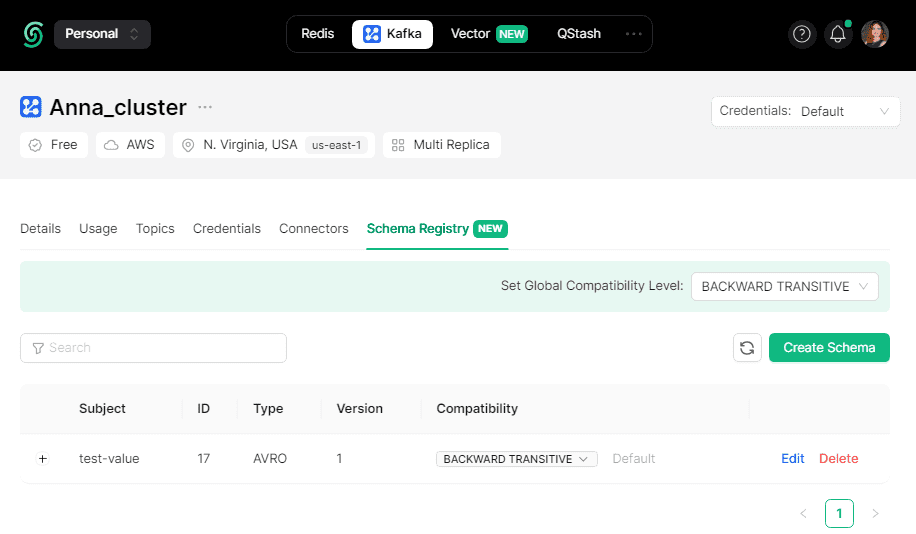Switch to the QStash product tab

tap(578, 34)
